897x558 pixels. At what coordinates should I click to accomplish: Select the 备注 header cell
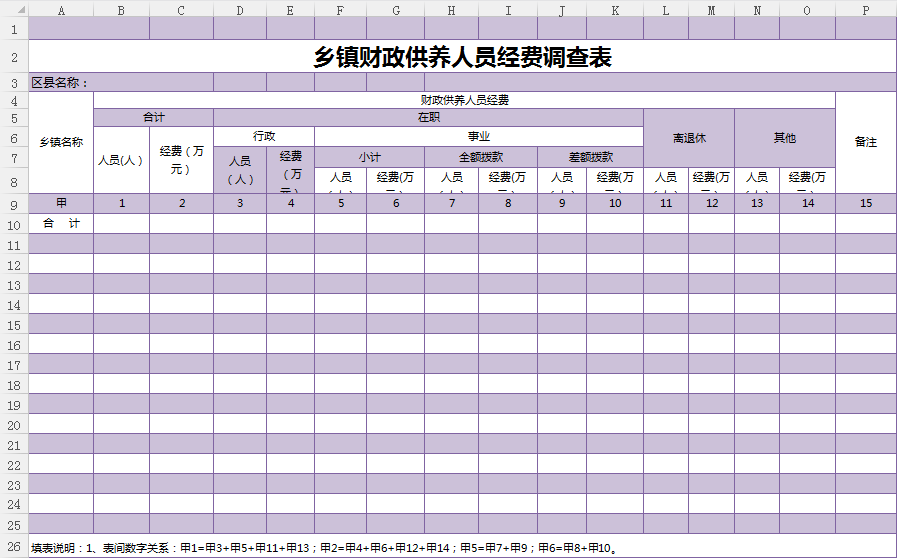pos(865,142)
